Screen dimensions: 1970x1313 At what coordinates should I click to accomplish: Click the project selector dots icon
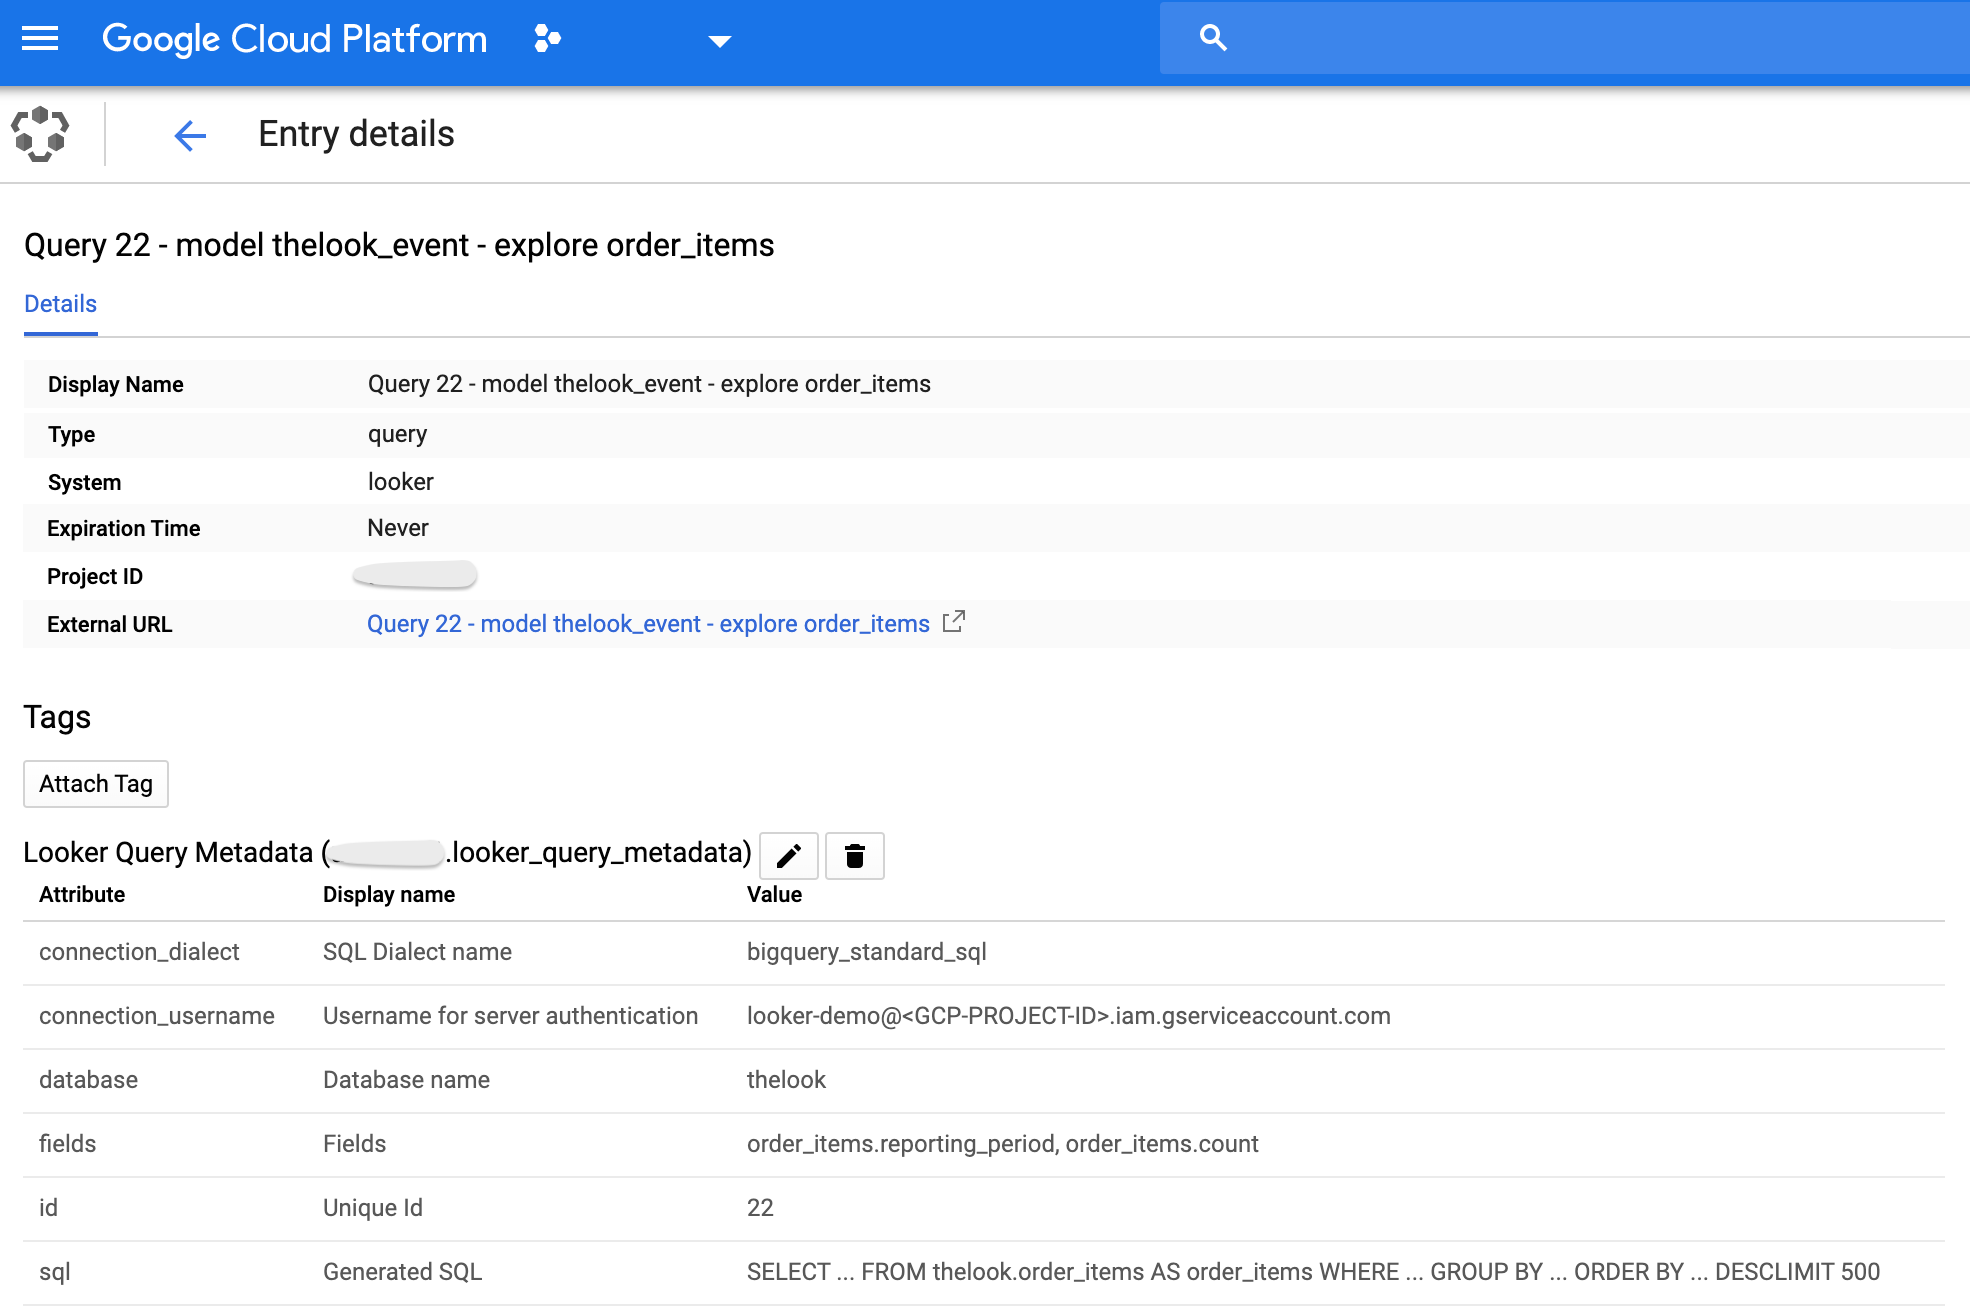coord(547,39)
